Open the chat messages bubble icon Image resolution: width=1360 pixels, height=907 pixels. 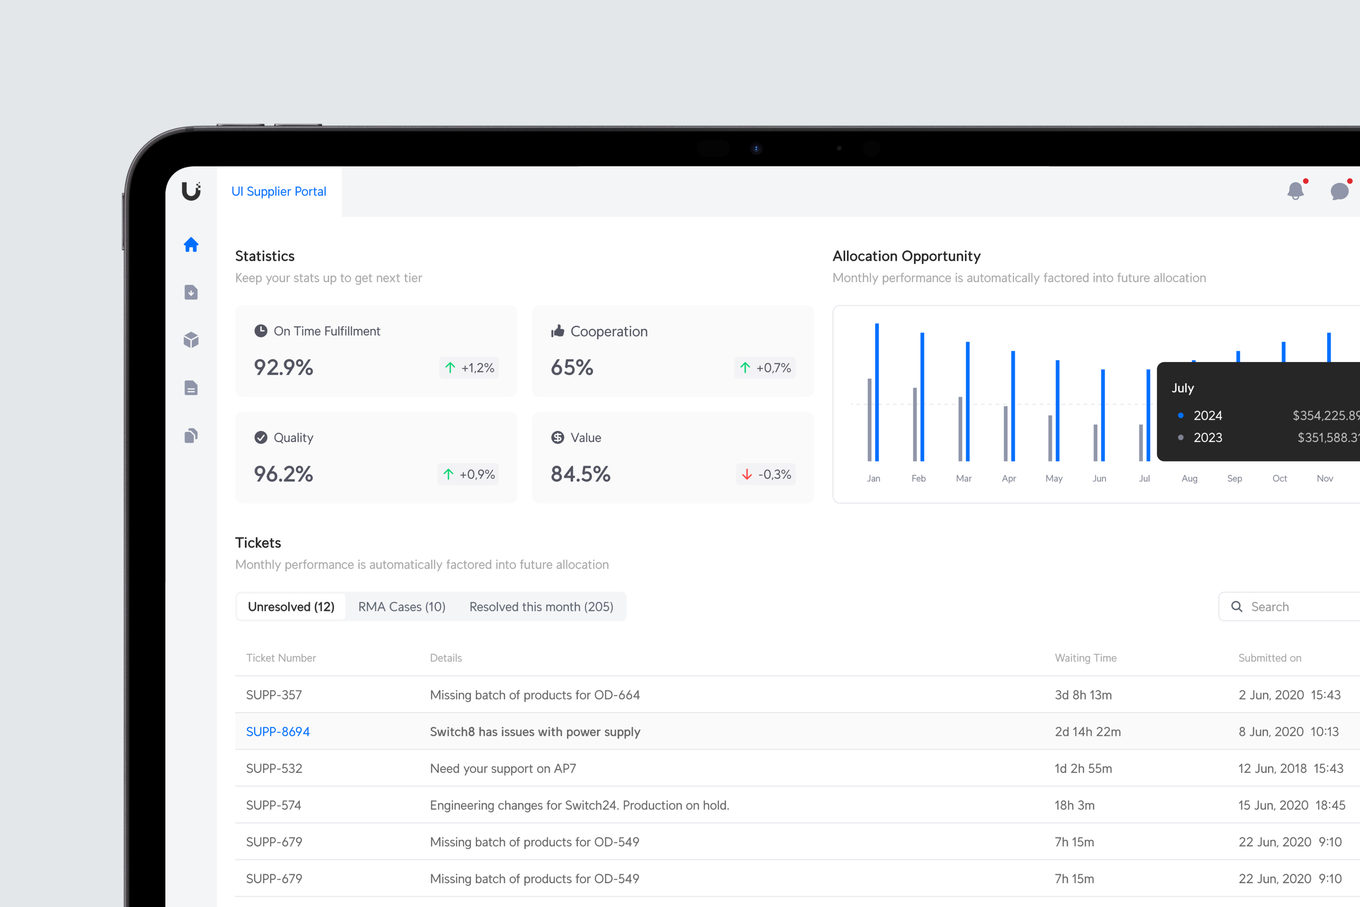coord(1340,190)
